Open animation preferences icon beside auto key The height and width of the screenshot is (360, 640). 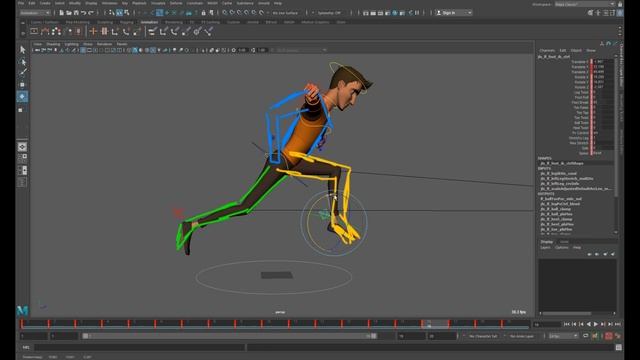(618, 336)
